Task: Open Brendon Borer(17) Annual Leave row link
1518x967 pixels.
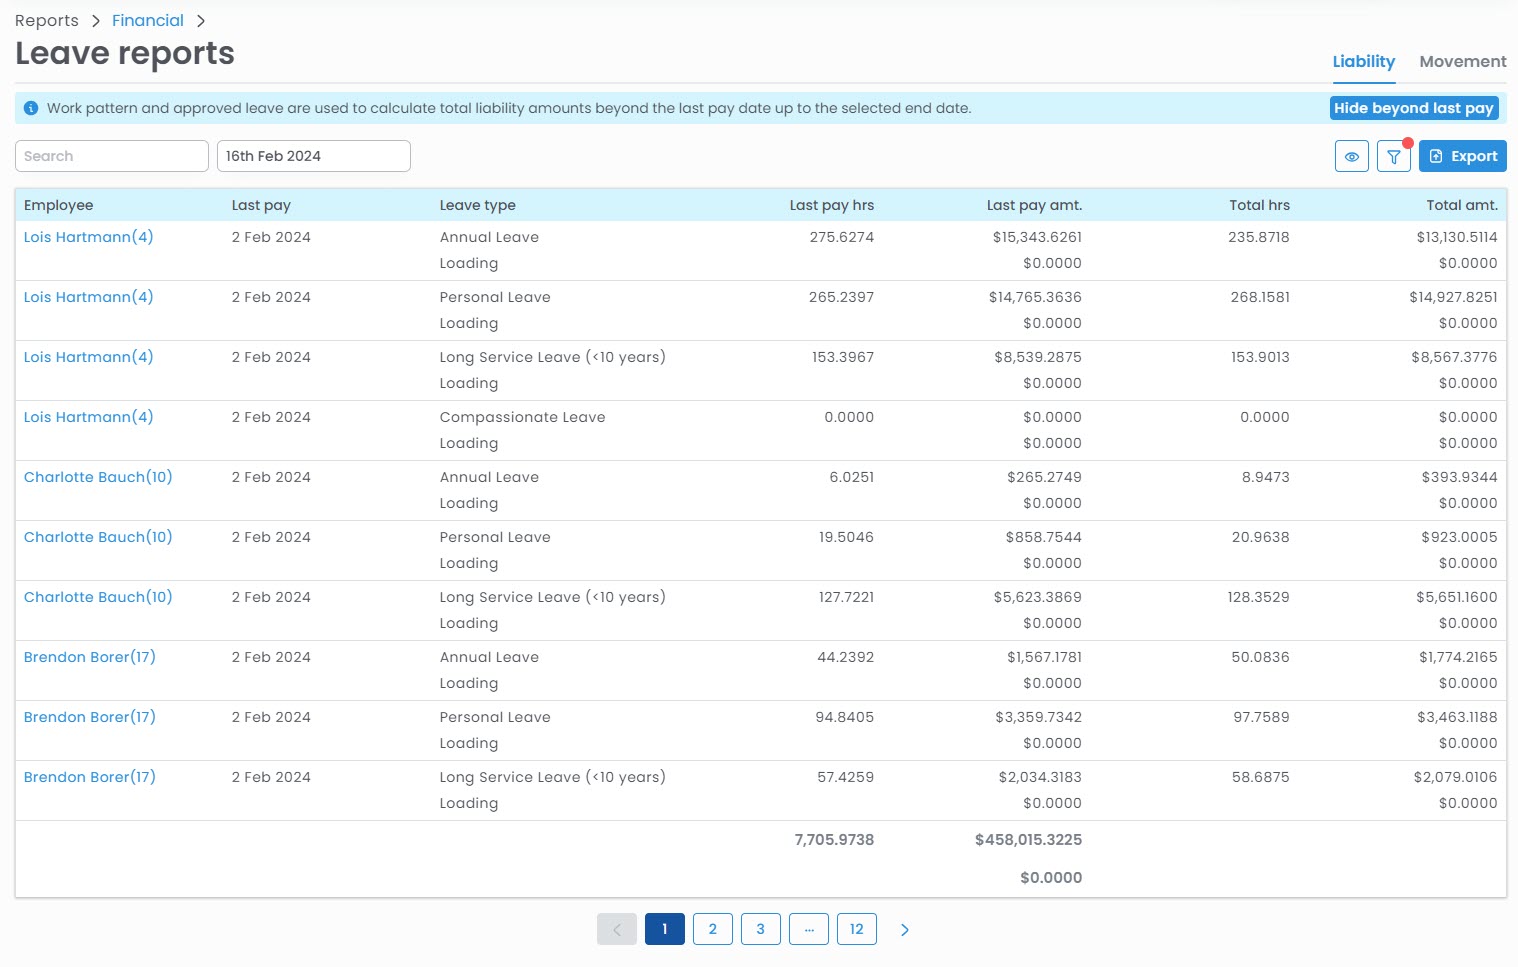Action: click(x=90, y=657)
